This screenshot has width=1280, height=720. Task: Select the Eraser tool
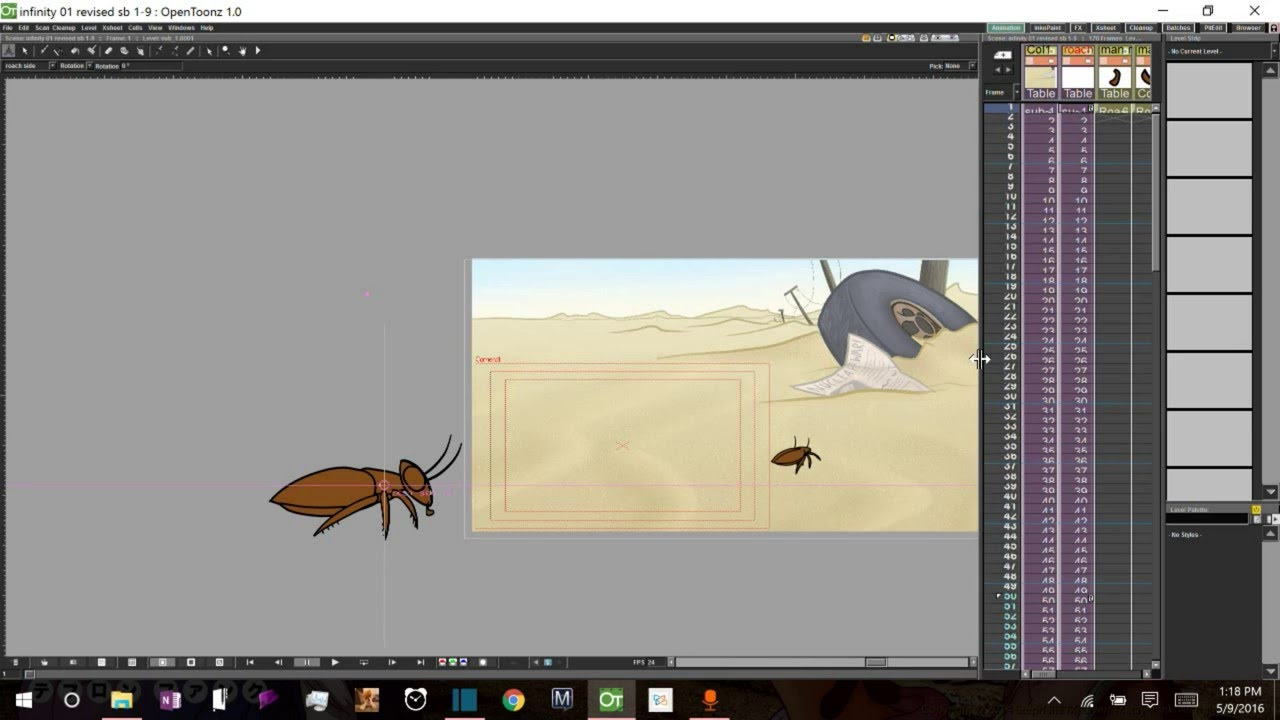click(108, 50)
